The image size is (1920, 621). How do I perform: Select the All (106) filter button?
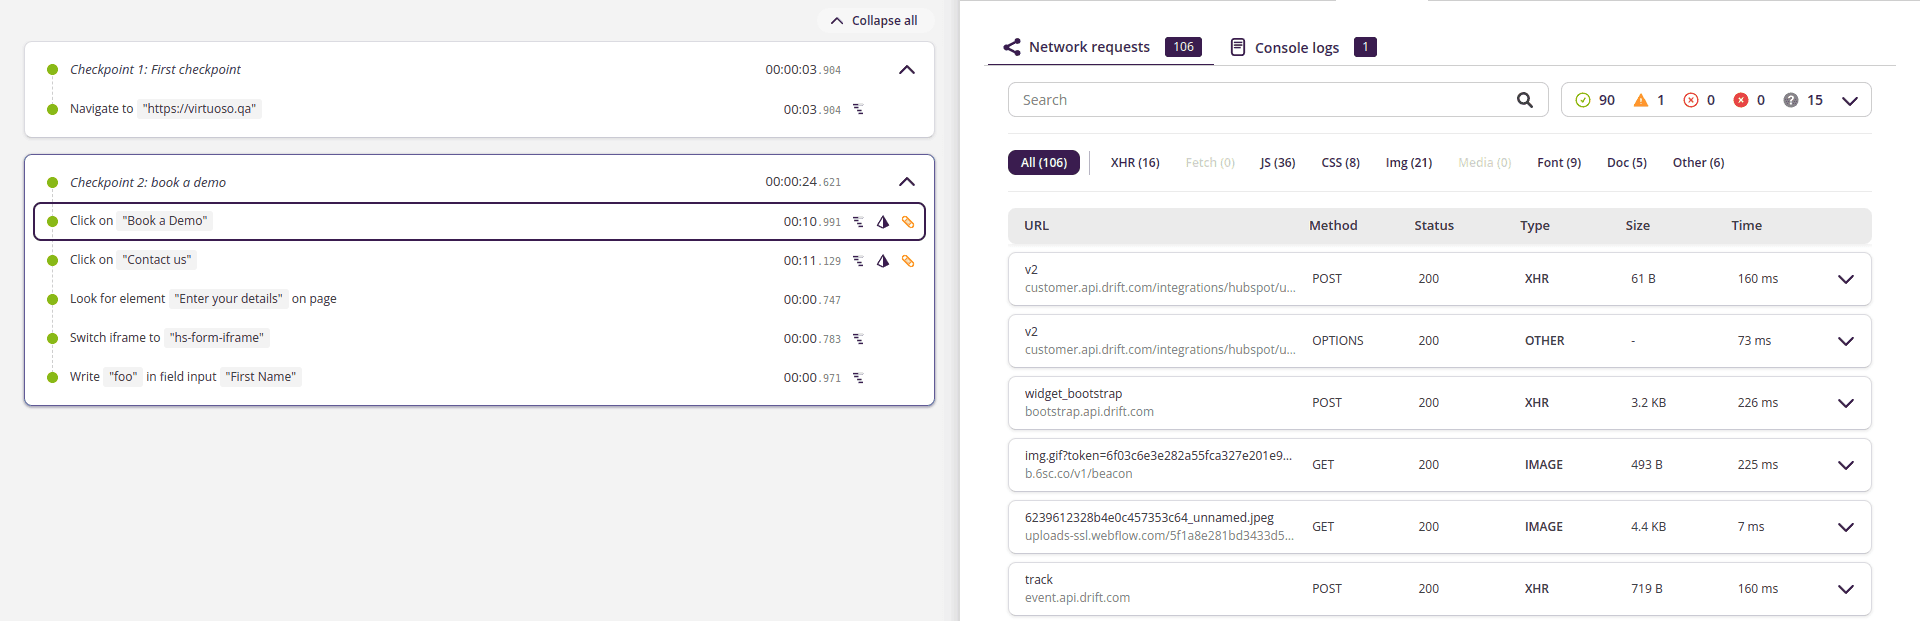point(1043,163)
